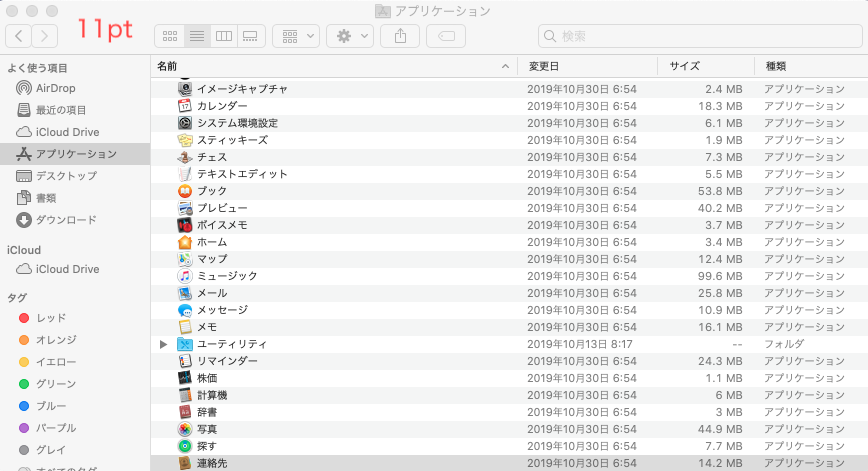Sort by the 変更日 column header
The width and height of the screenshot is (868, 471).
coord(587,66)
